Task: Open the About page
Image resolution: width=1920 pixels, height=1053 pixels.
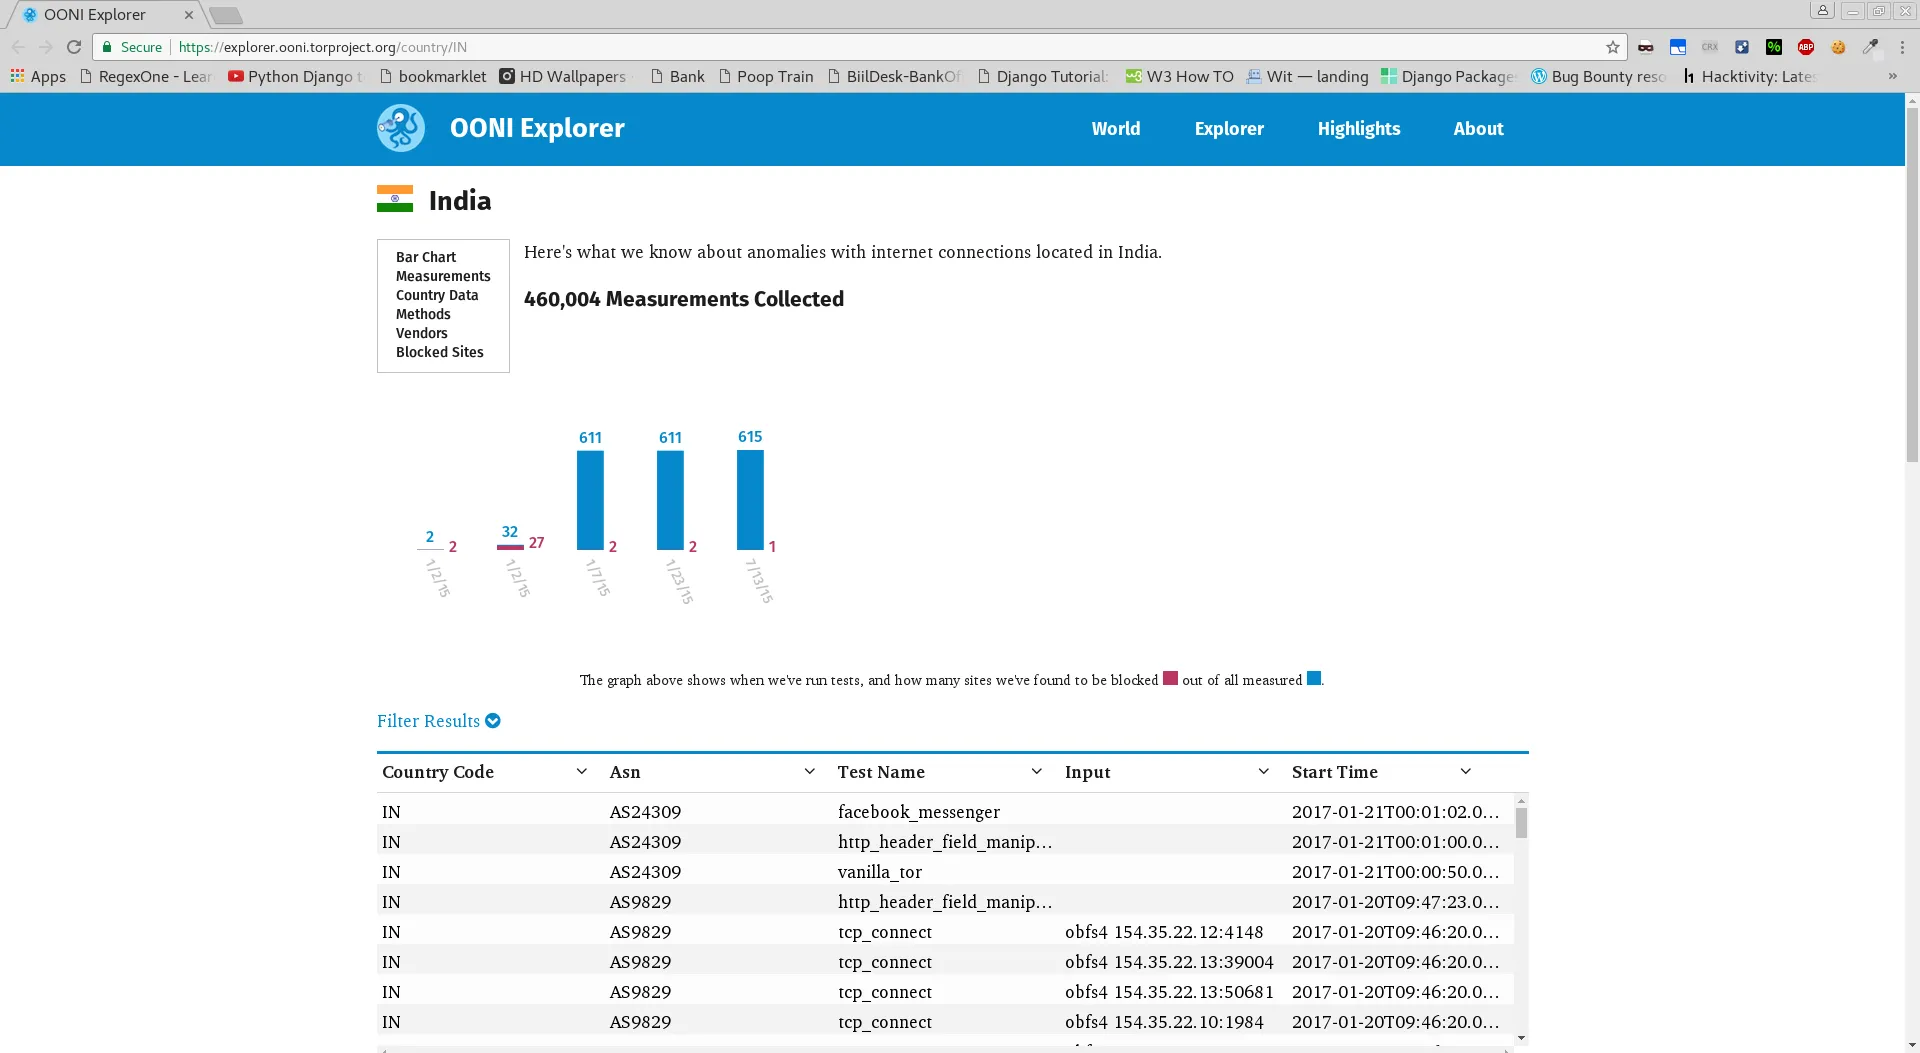Action: tap(1478, 128)
